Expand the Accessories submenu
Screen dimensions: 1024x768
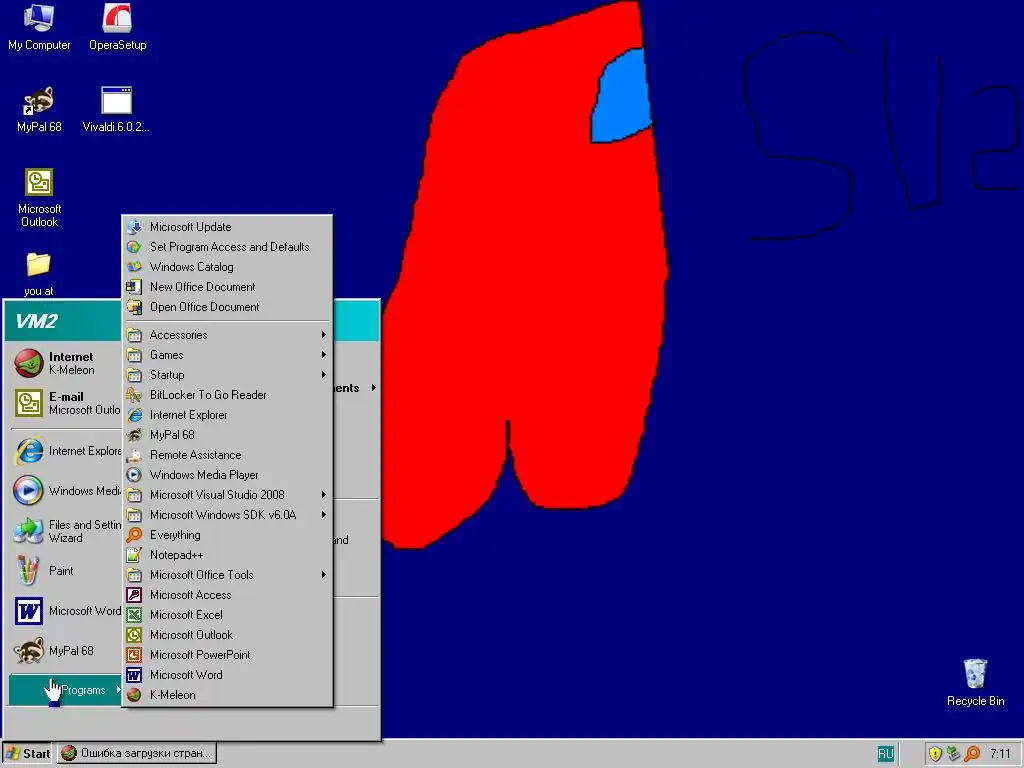228,335
